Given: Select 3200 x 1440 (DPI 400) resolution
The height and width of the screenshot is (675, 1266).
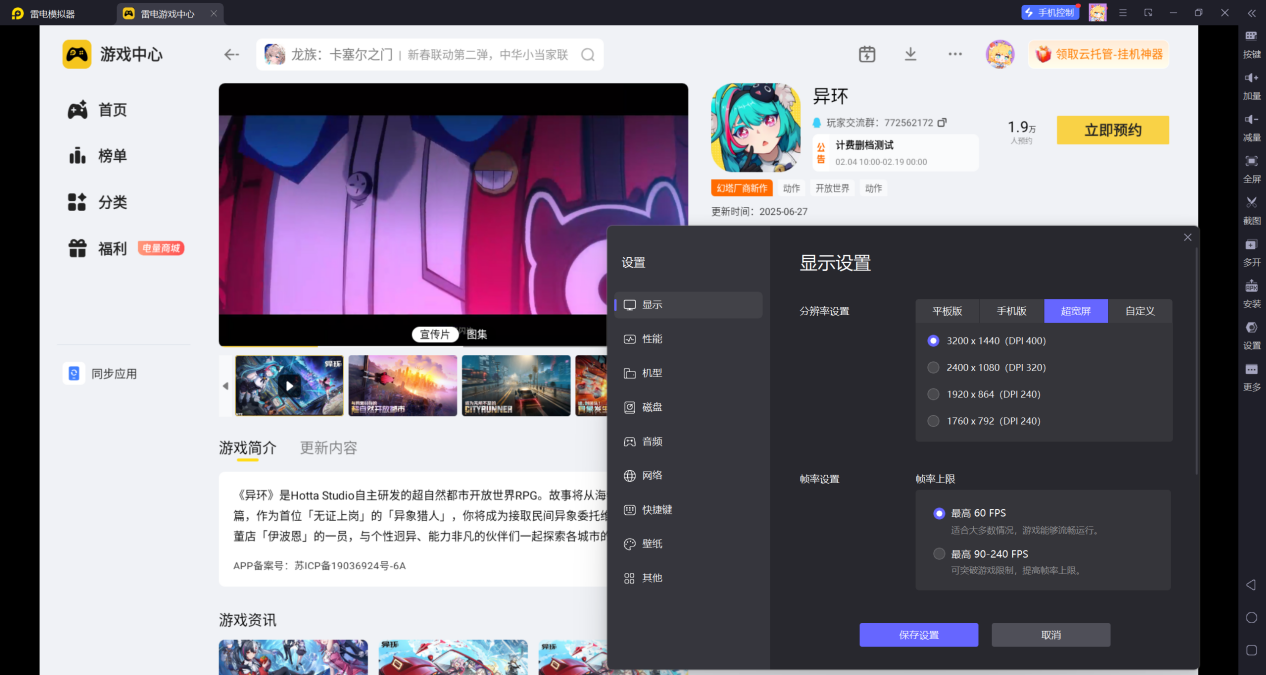Looking at the screenshot, I should click(987, 340).
